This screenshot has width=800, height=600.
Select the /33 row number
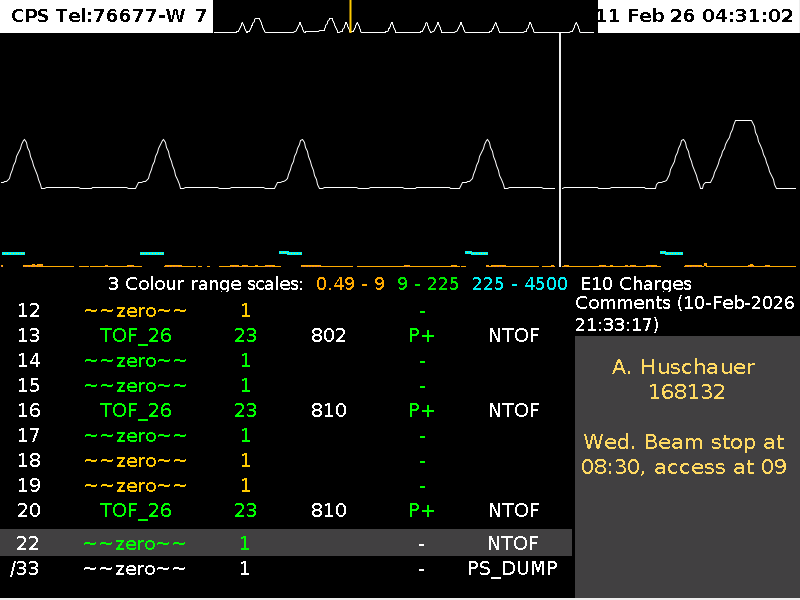tap(24, 568)
